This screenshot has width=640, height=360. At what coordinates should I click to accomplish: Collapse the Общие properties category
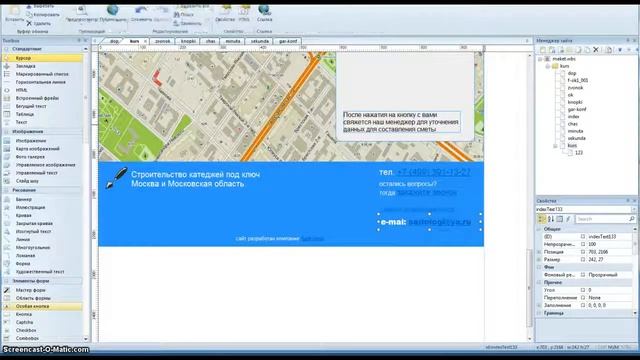click(x=538, y=229)
